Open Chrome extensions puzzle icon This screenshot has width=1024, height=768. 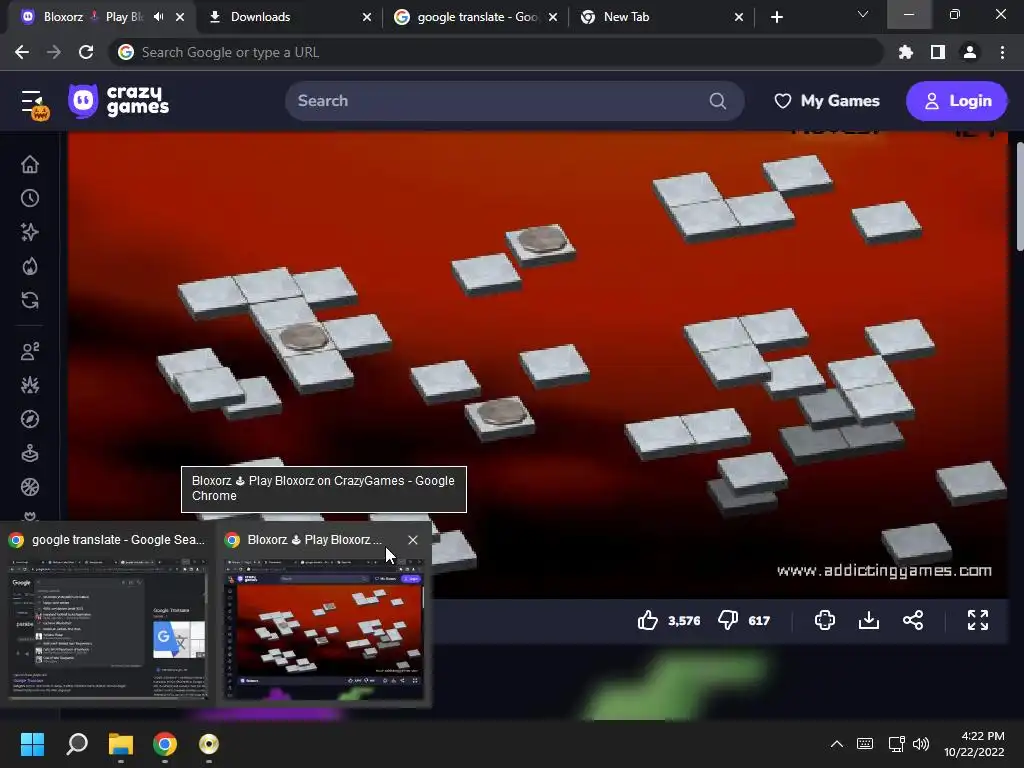point(906,52)
